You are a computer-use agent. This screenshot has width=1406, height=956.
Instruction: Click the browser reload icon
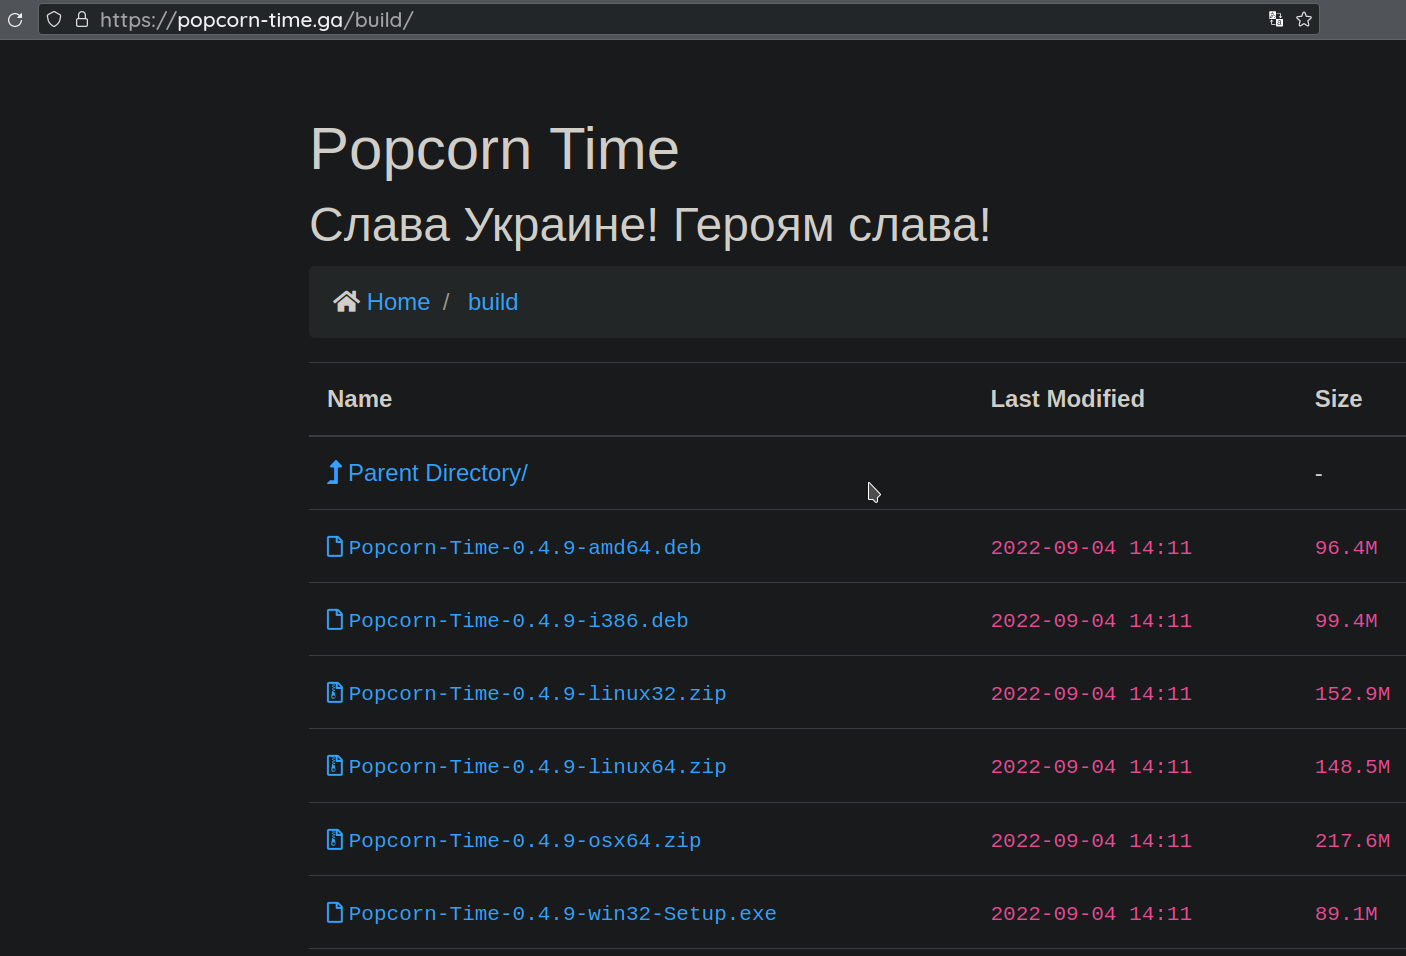coord(15,19)
